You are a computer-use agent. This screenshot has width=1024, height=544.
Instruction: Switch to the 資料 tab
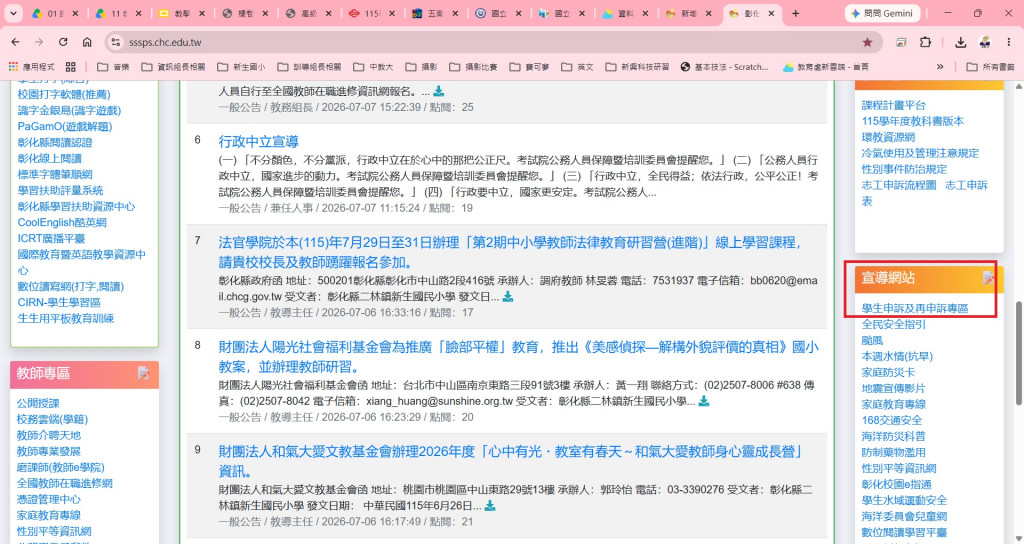coord(626,14)
